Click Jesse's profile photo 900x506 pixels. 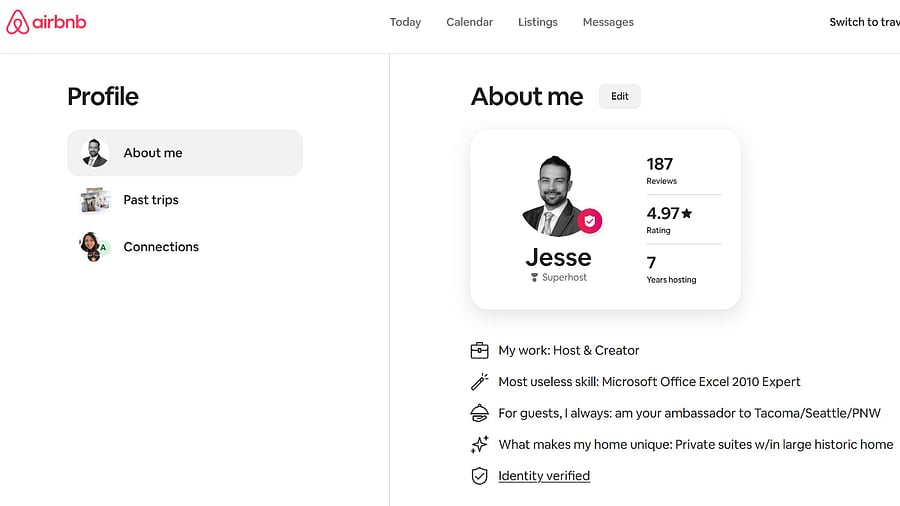(554, 196)
